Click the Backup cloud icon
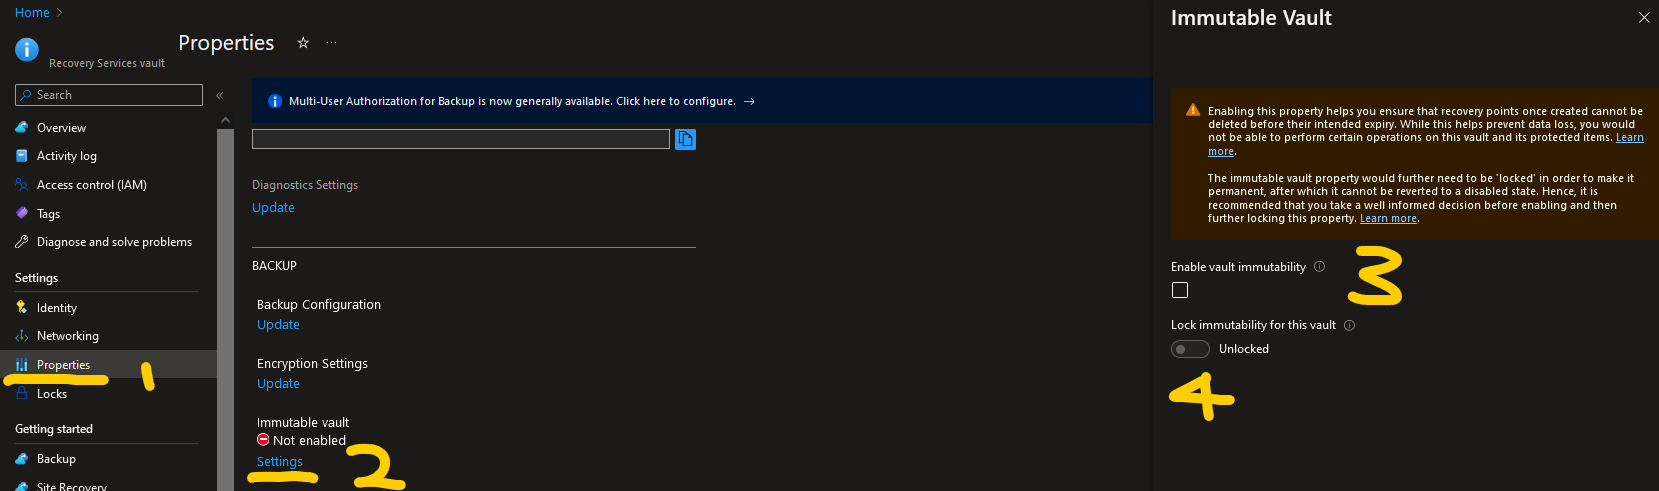1659x491 pixels. (22, 459)
